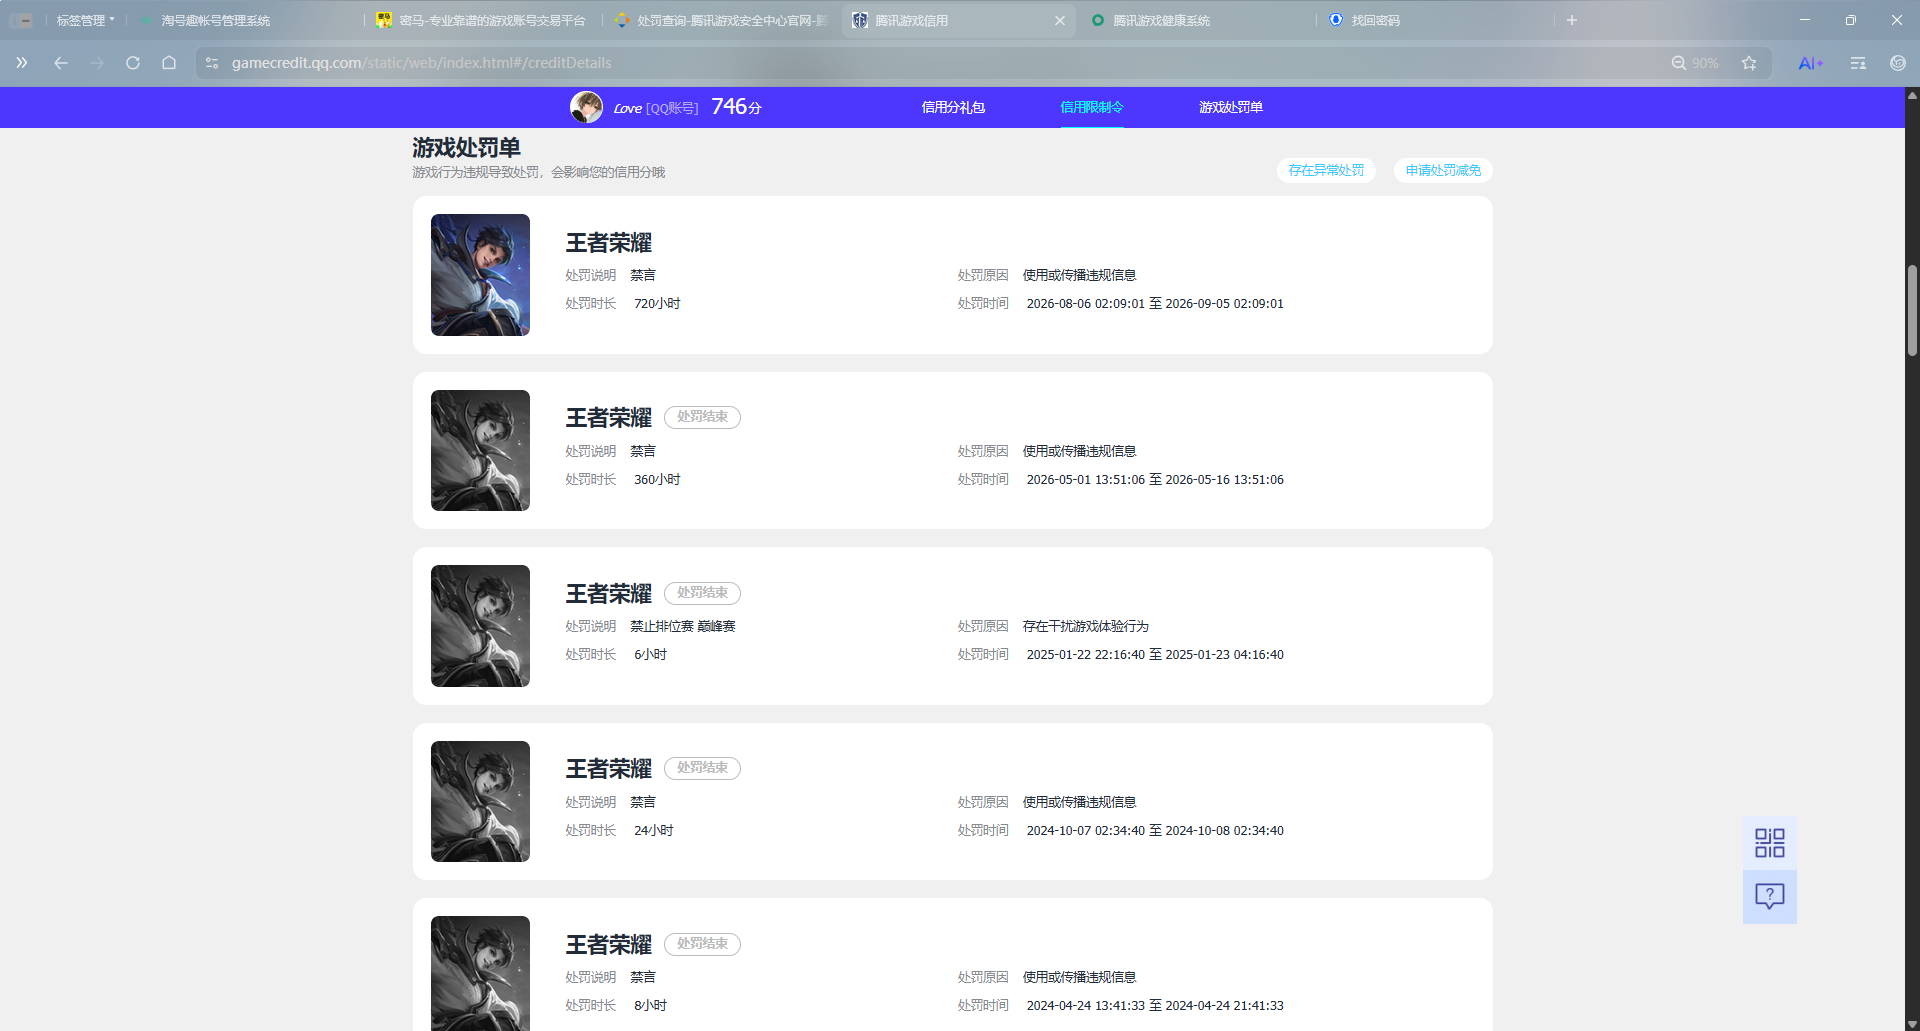Open the list icon left of the profile icon
This screenshot has height=1031, width=1920.
1858,63
